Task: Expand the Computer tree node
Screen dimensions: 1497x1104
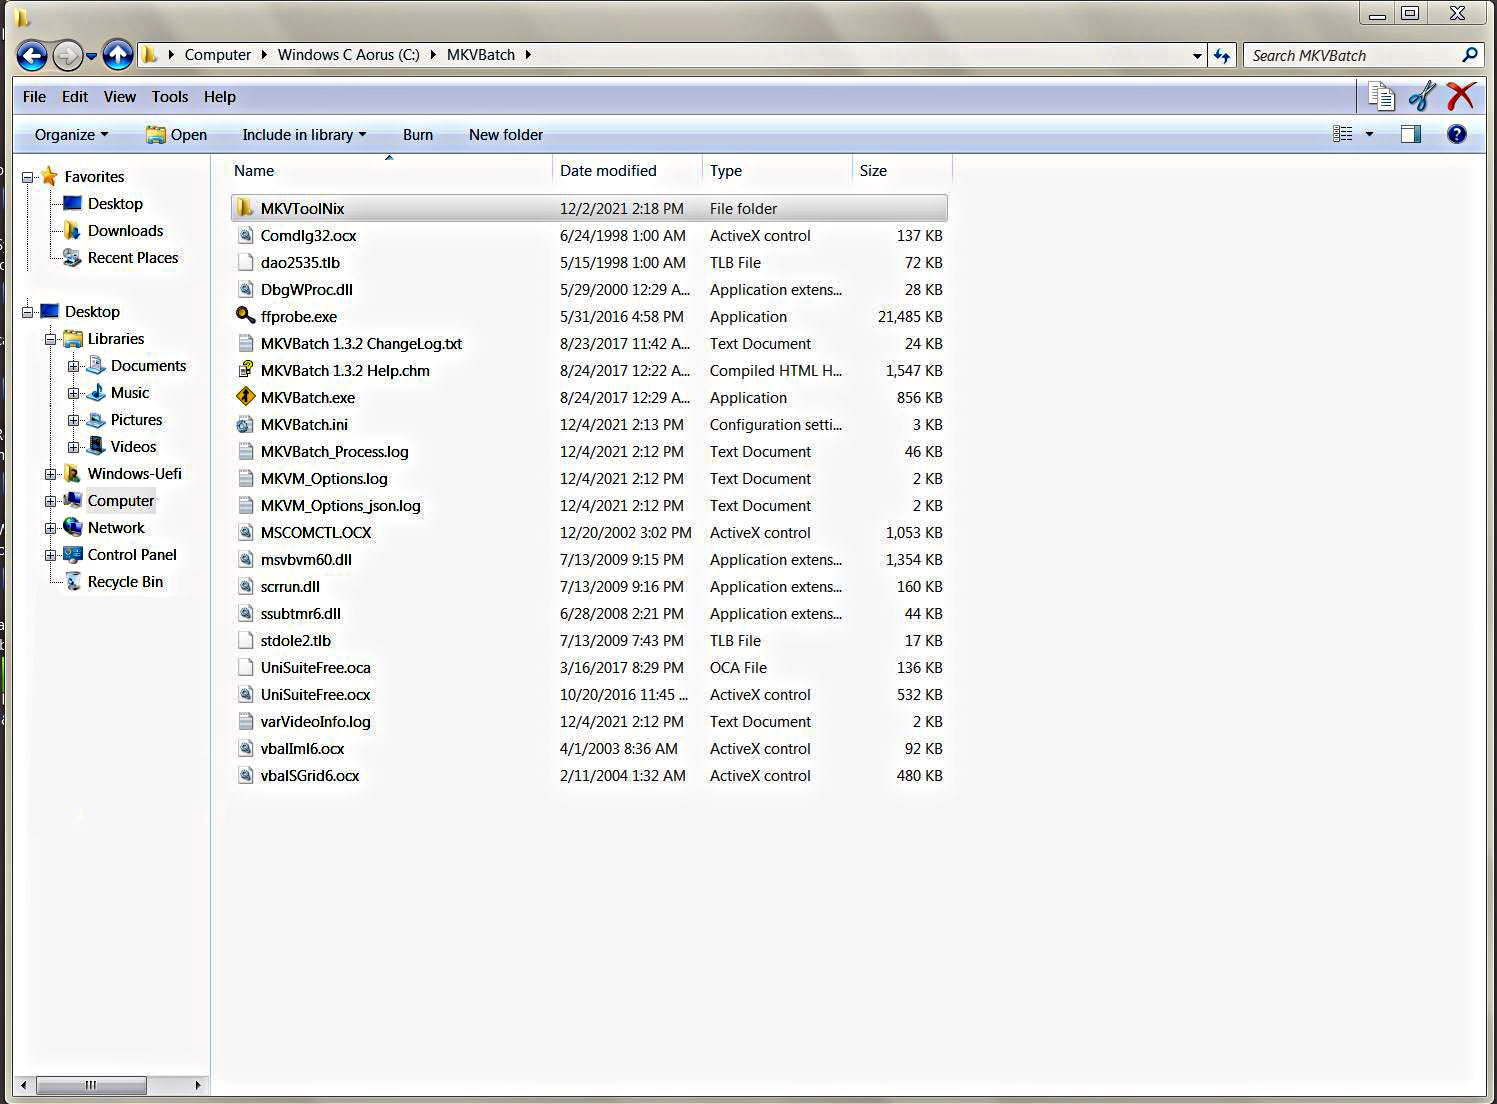Action: coord(50,501)
